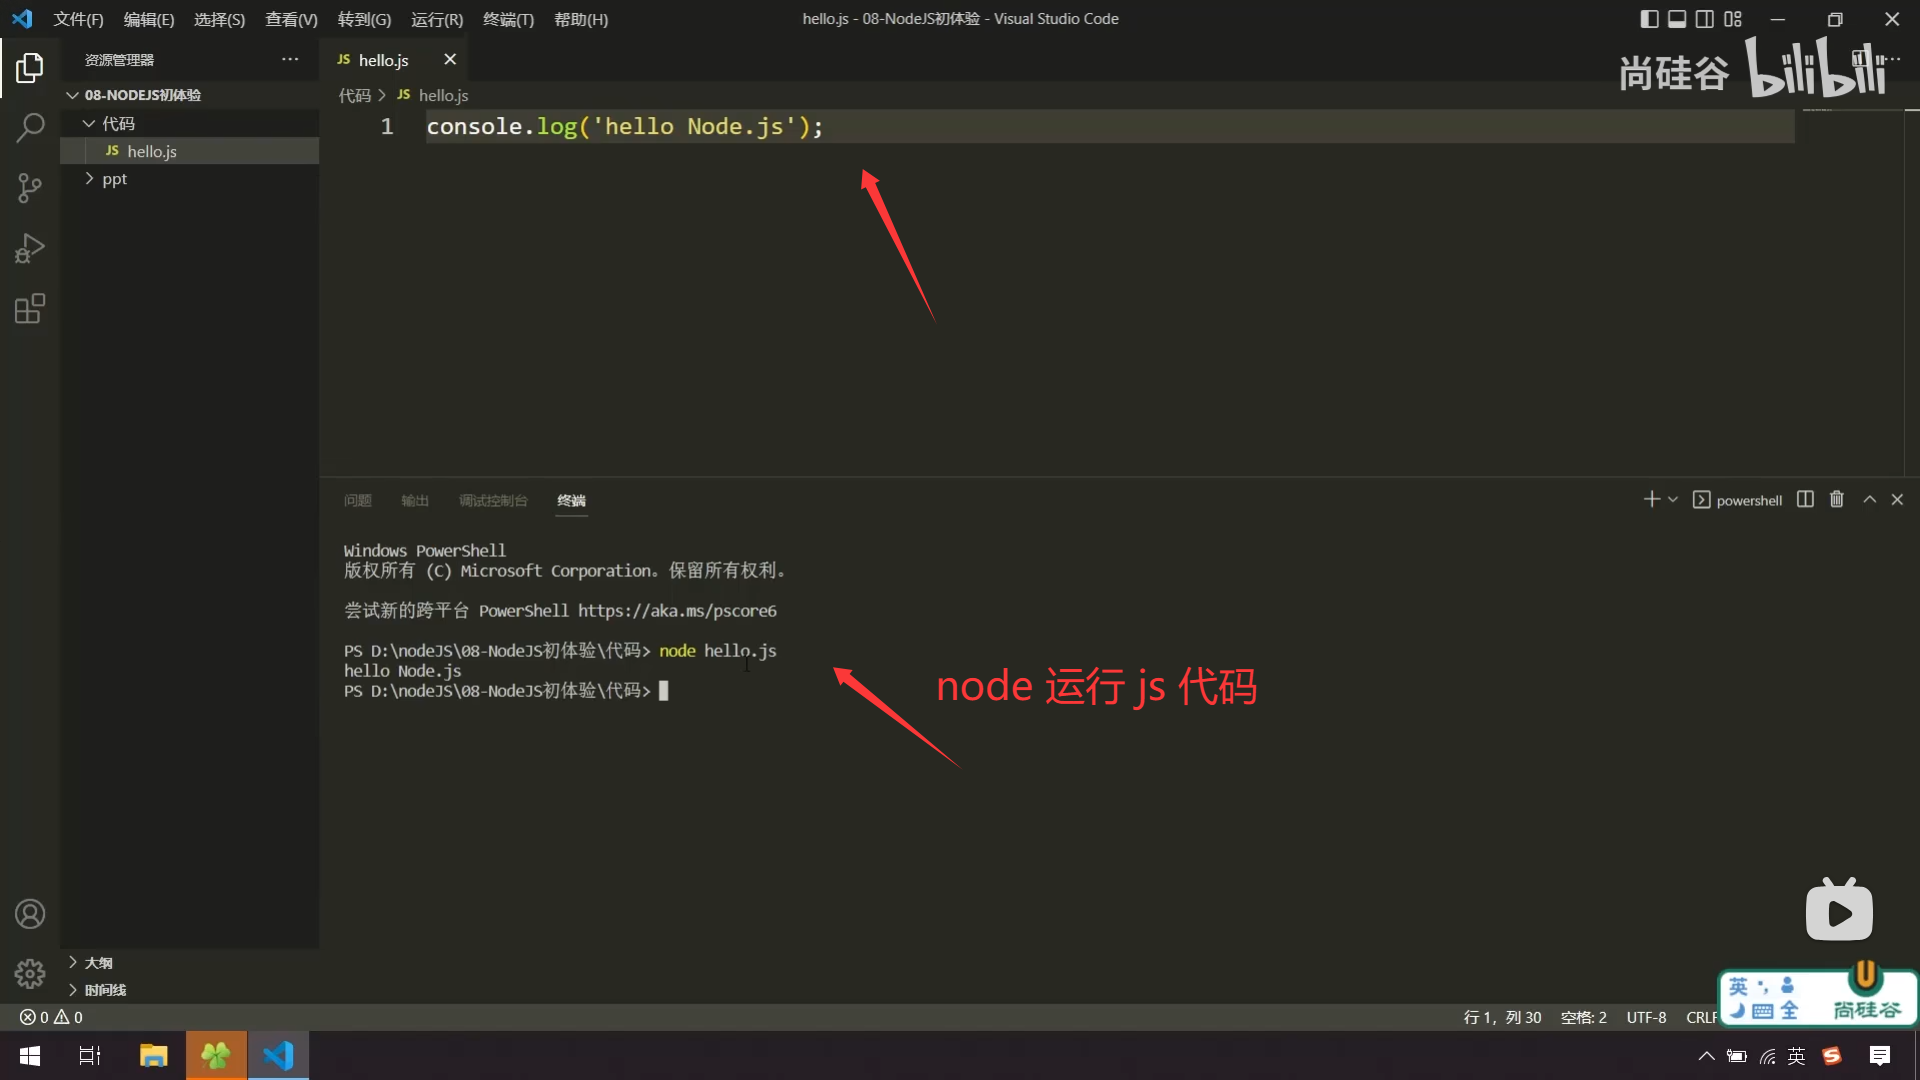Image resolution: width=1920 pixels, height=1080 pixels.
Task: Open the Source Control view
Action: pos(30,188)
